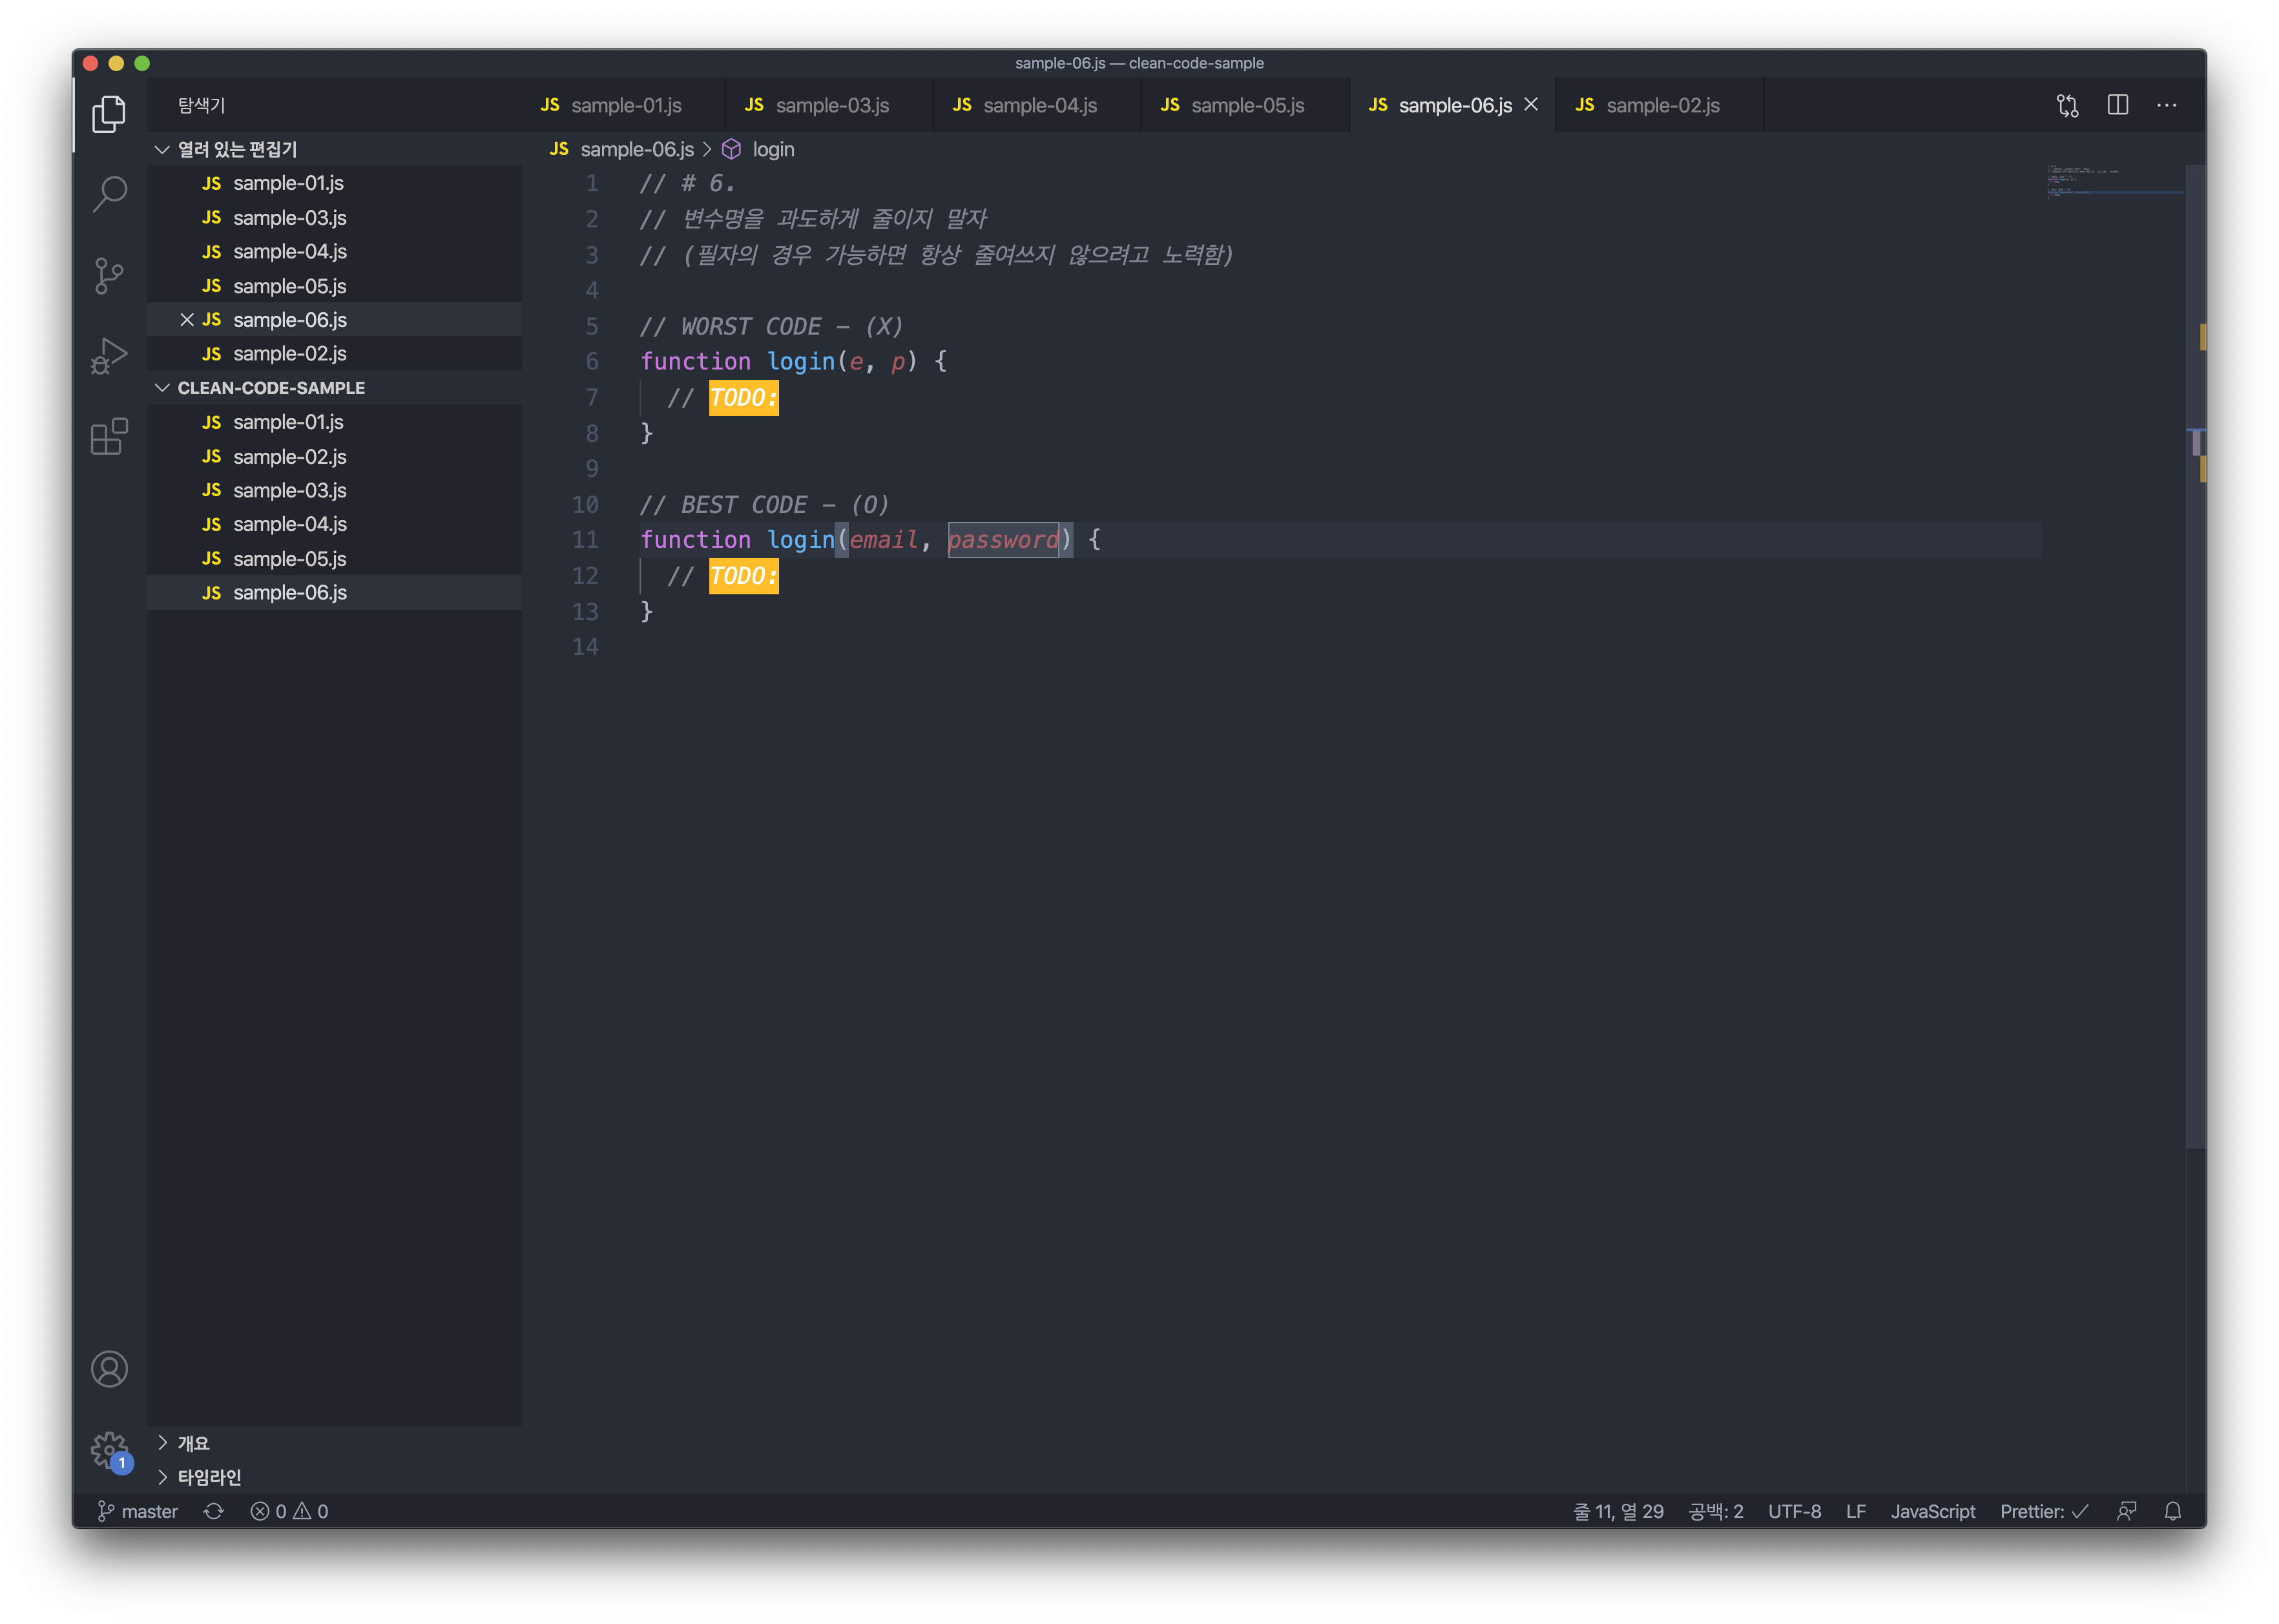Click the Accounts icon in activity bar

click(x=109, y=1369)
